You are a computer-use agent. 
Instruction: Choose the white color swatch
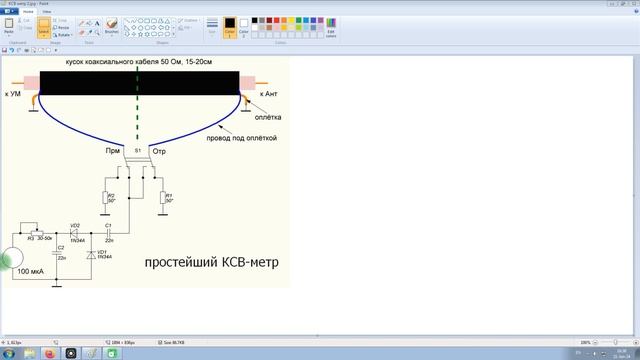(x=255, y=27)
